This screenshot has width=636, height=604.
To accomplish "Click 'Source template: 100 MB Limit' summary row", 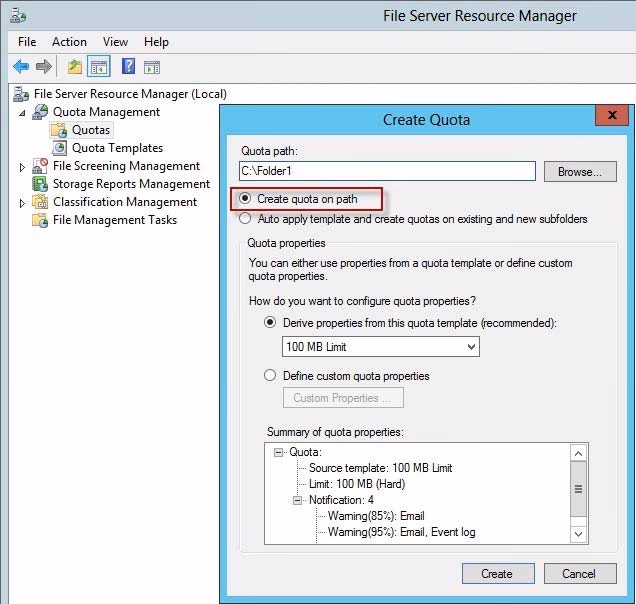I will point(380,468).
